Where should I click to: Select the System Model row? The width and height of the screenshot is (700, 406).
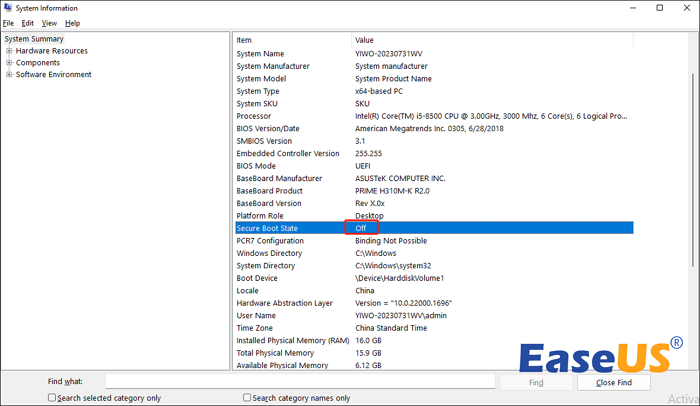click(434, 79)
